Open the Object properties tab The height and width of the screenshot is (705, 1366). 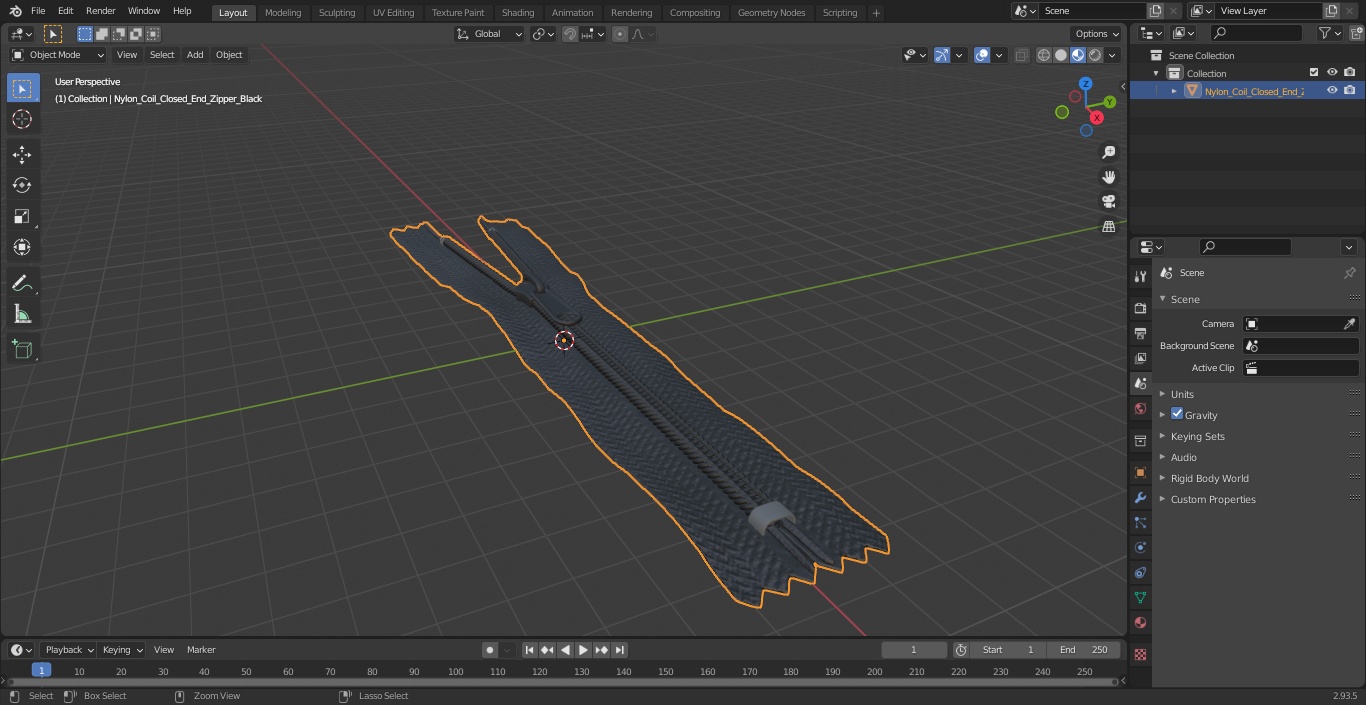(x=1140, y=472)
